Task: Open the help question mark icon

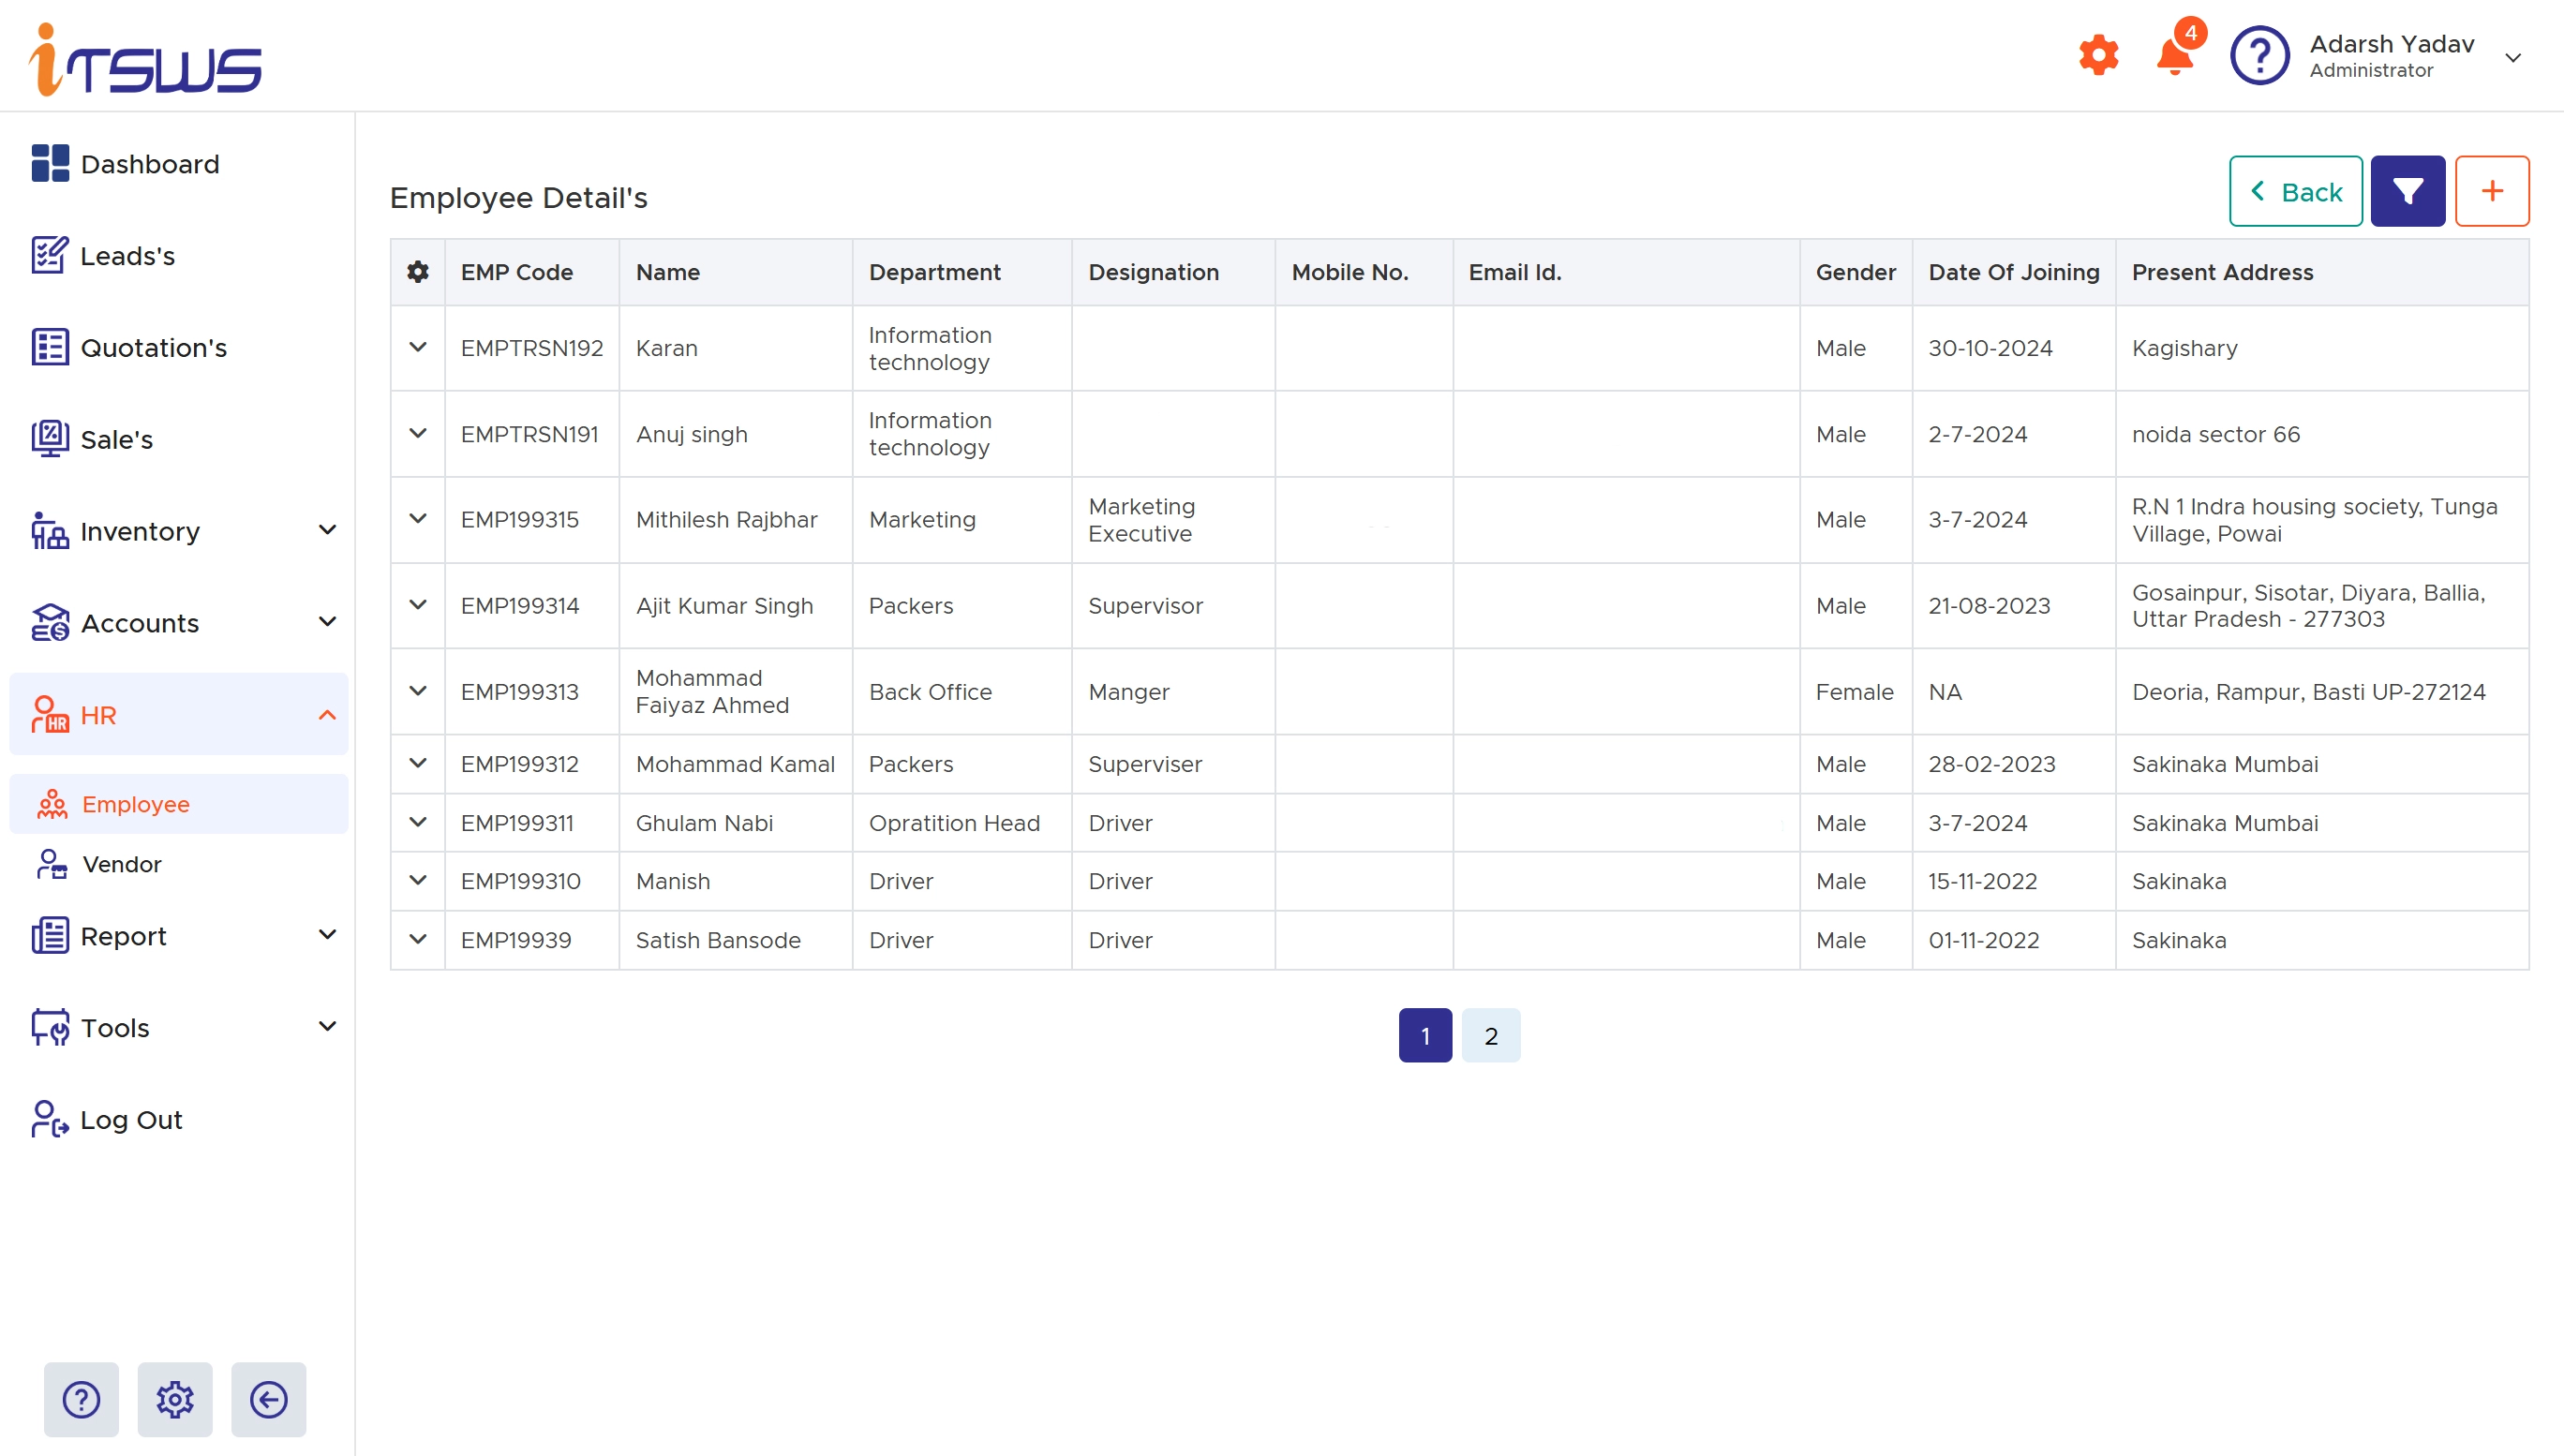Action: click(x=2259, y=55)
